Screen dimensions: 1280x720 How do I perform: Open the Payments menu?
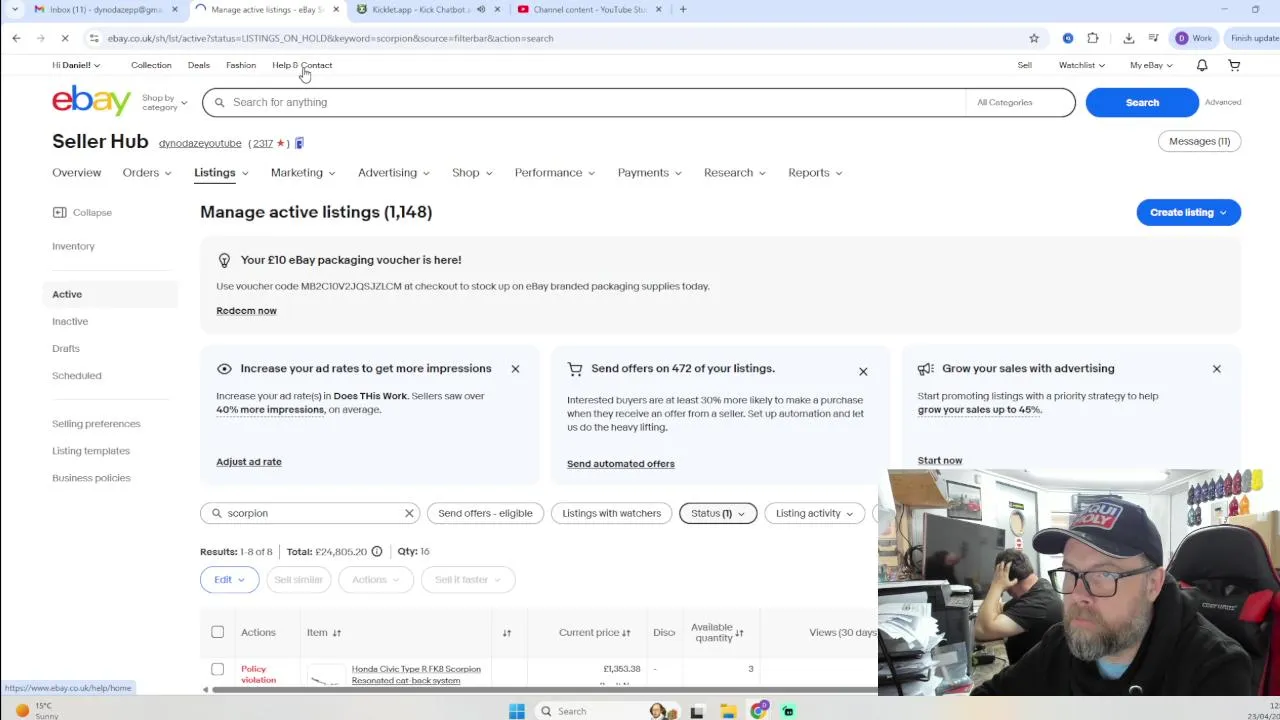coord(649,172)
